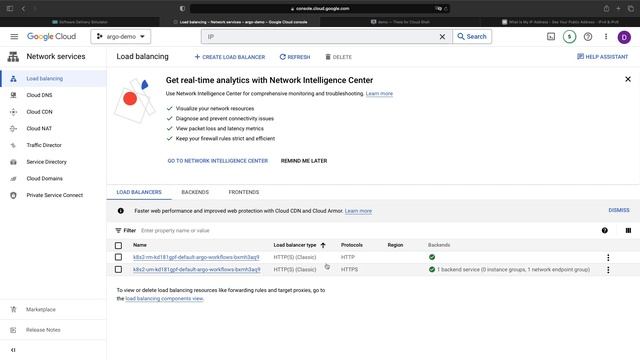640x360 pixels.
Task: Open the free trial billing status icon
Action: coord(569,37)
